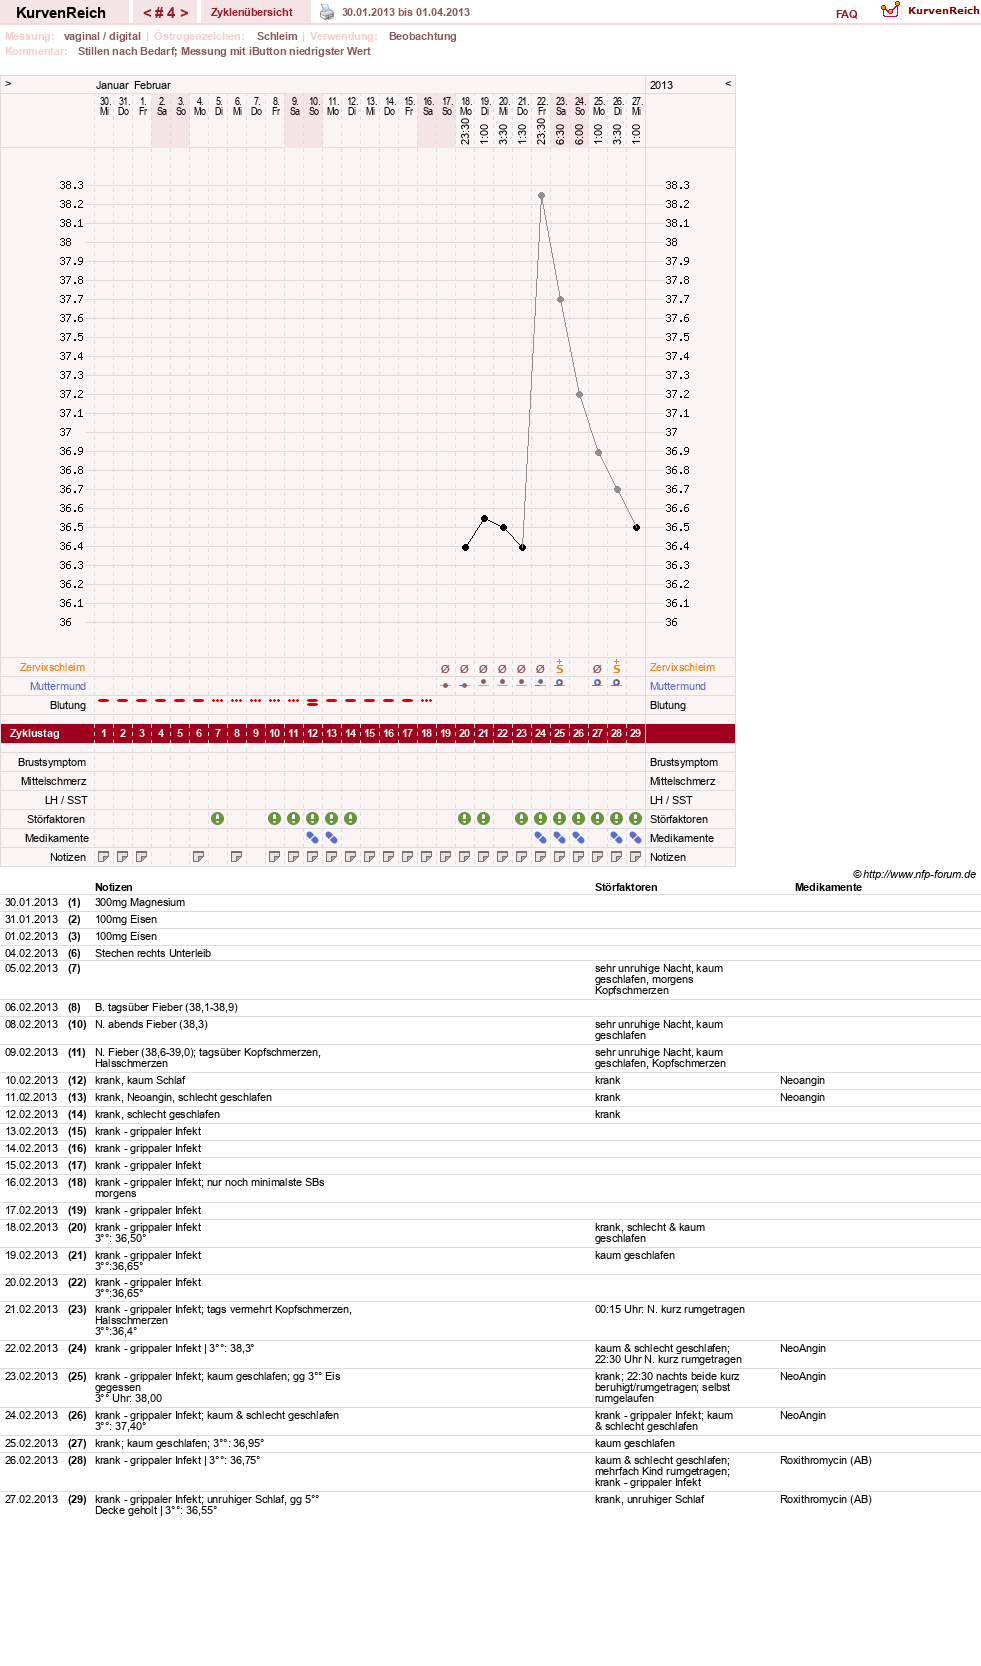Click the 'B. tagsüber Fieber (38,1-38,9)' note
This screenshot has width=981, height=1666.
(x=166, y=1008)
